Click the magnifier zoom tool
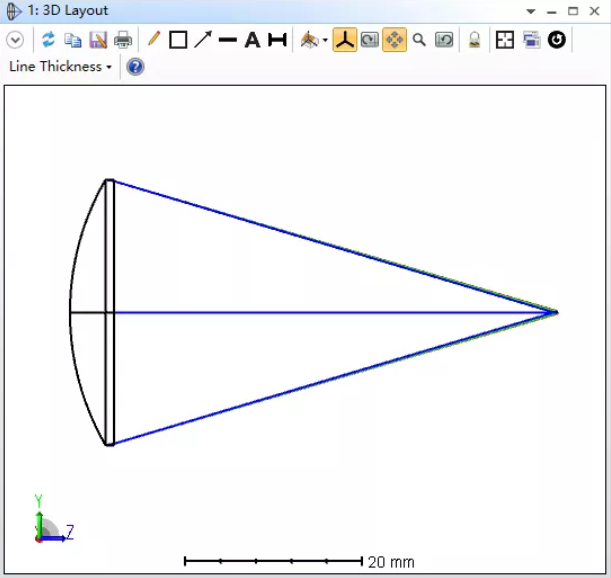This screenshot has width=611, height=578. point(420,40)
